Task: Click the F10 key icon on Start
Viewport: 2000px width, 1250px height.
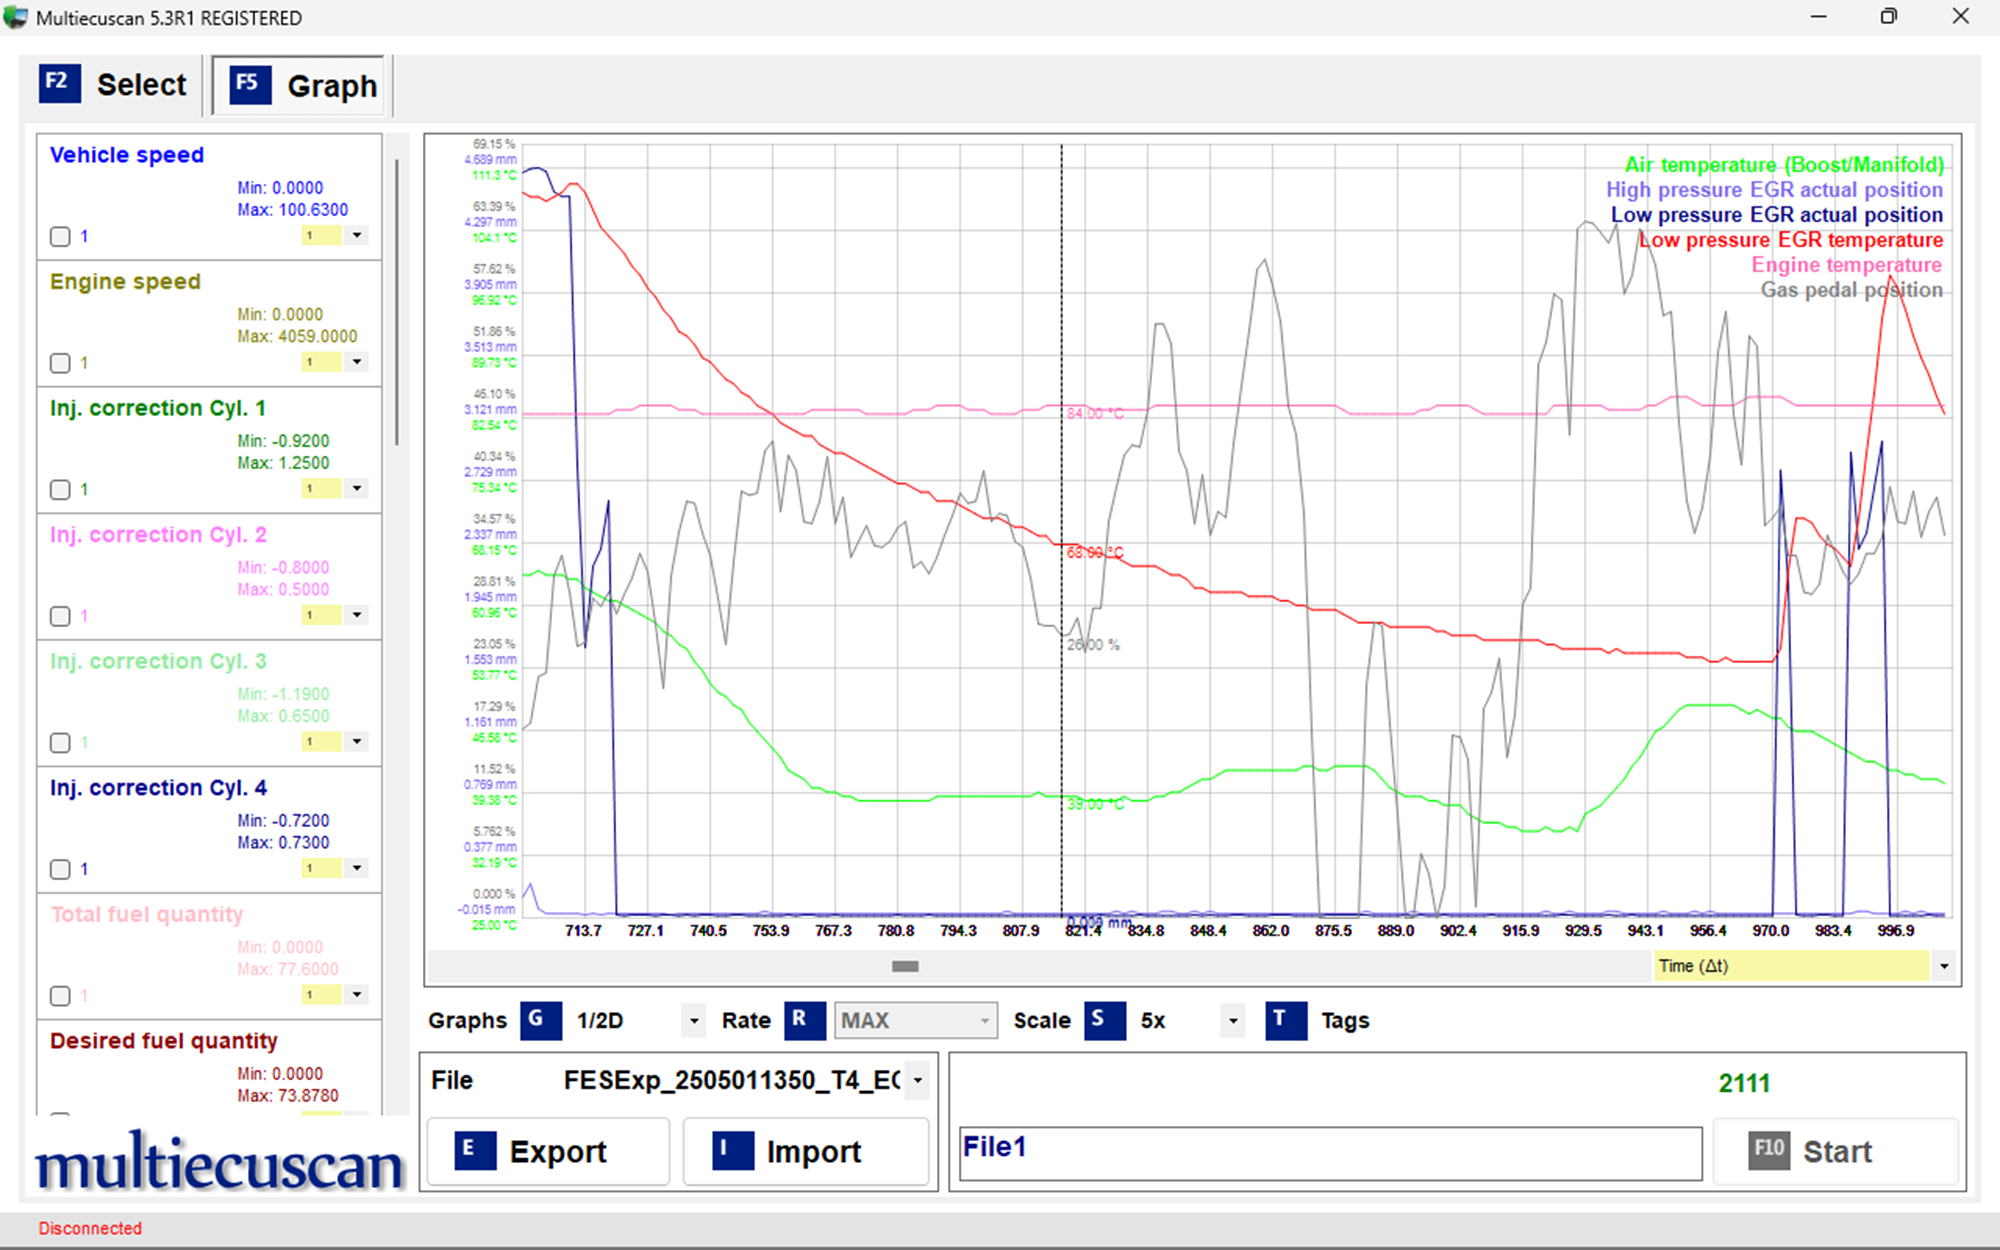Action: (1769, 1150)
